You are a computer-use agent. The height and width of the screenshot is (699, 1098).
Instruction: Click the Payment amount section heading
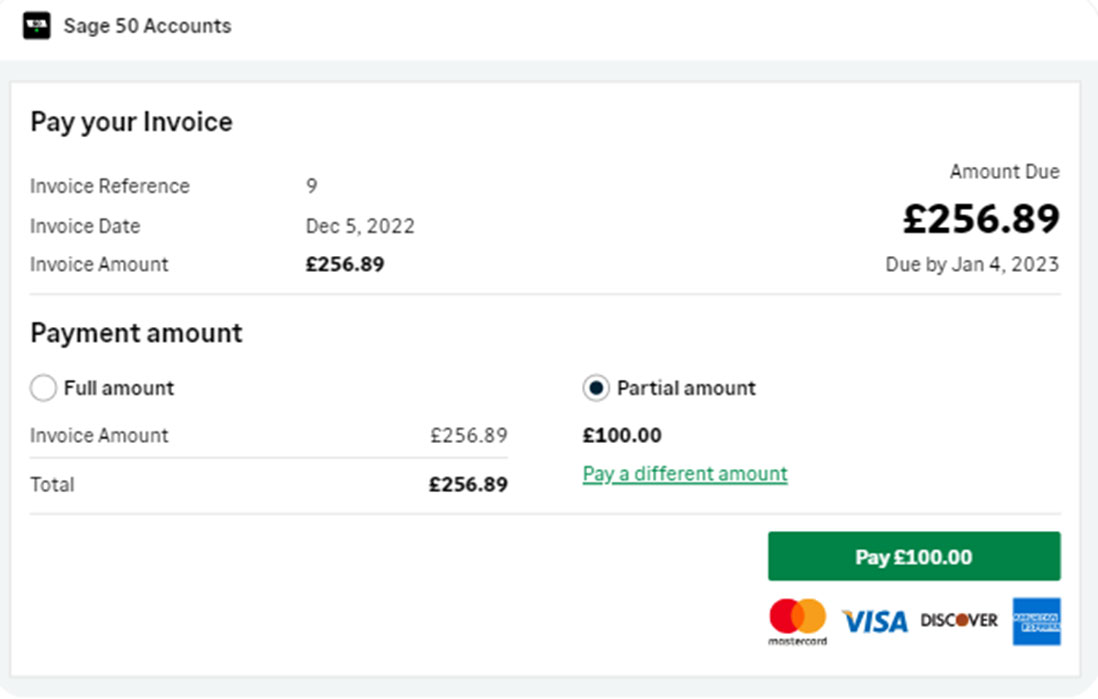(x=137, y=333)
